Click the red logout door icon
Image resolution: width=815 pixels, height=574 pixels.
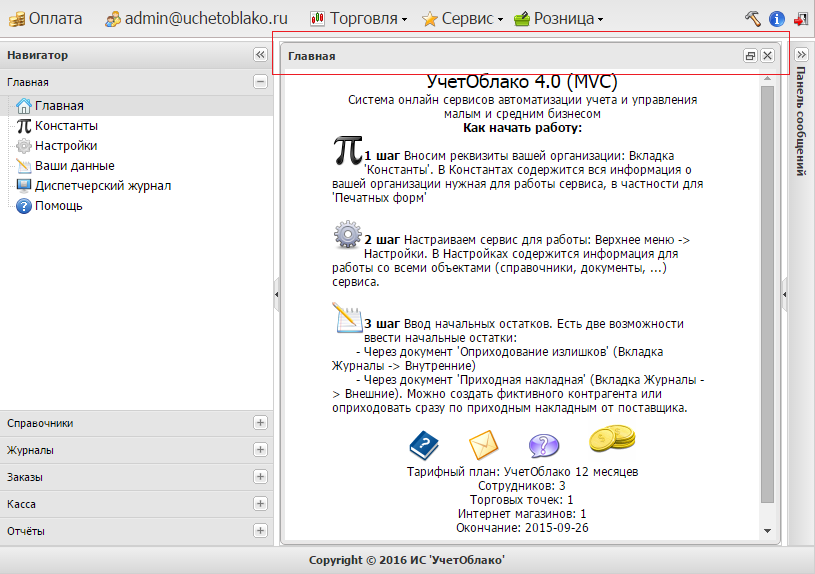pos(801,19)
